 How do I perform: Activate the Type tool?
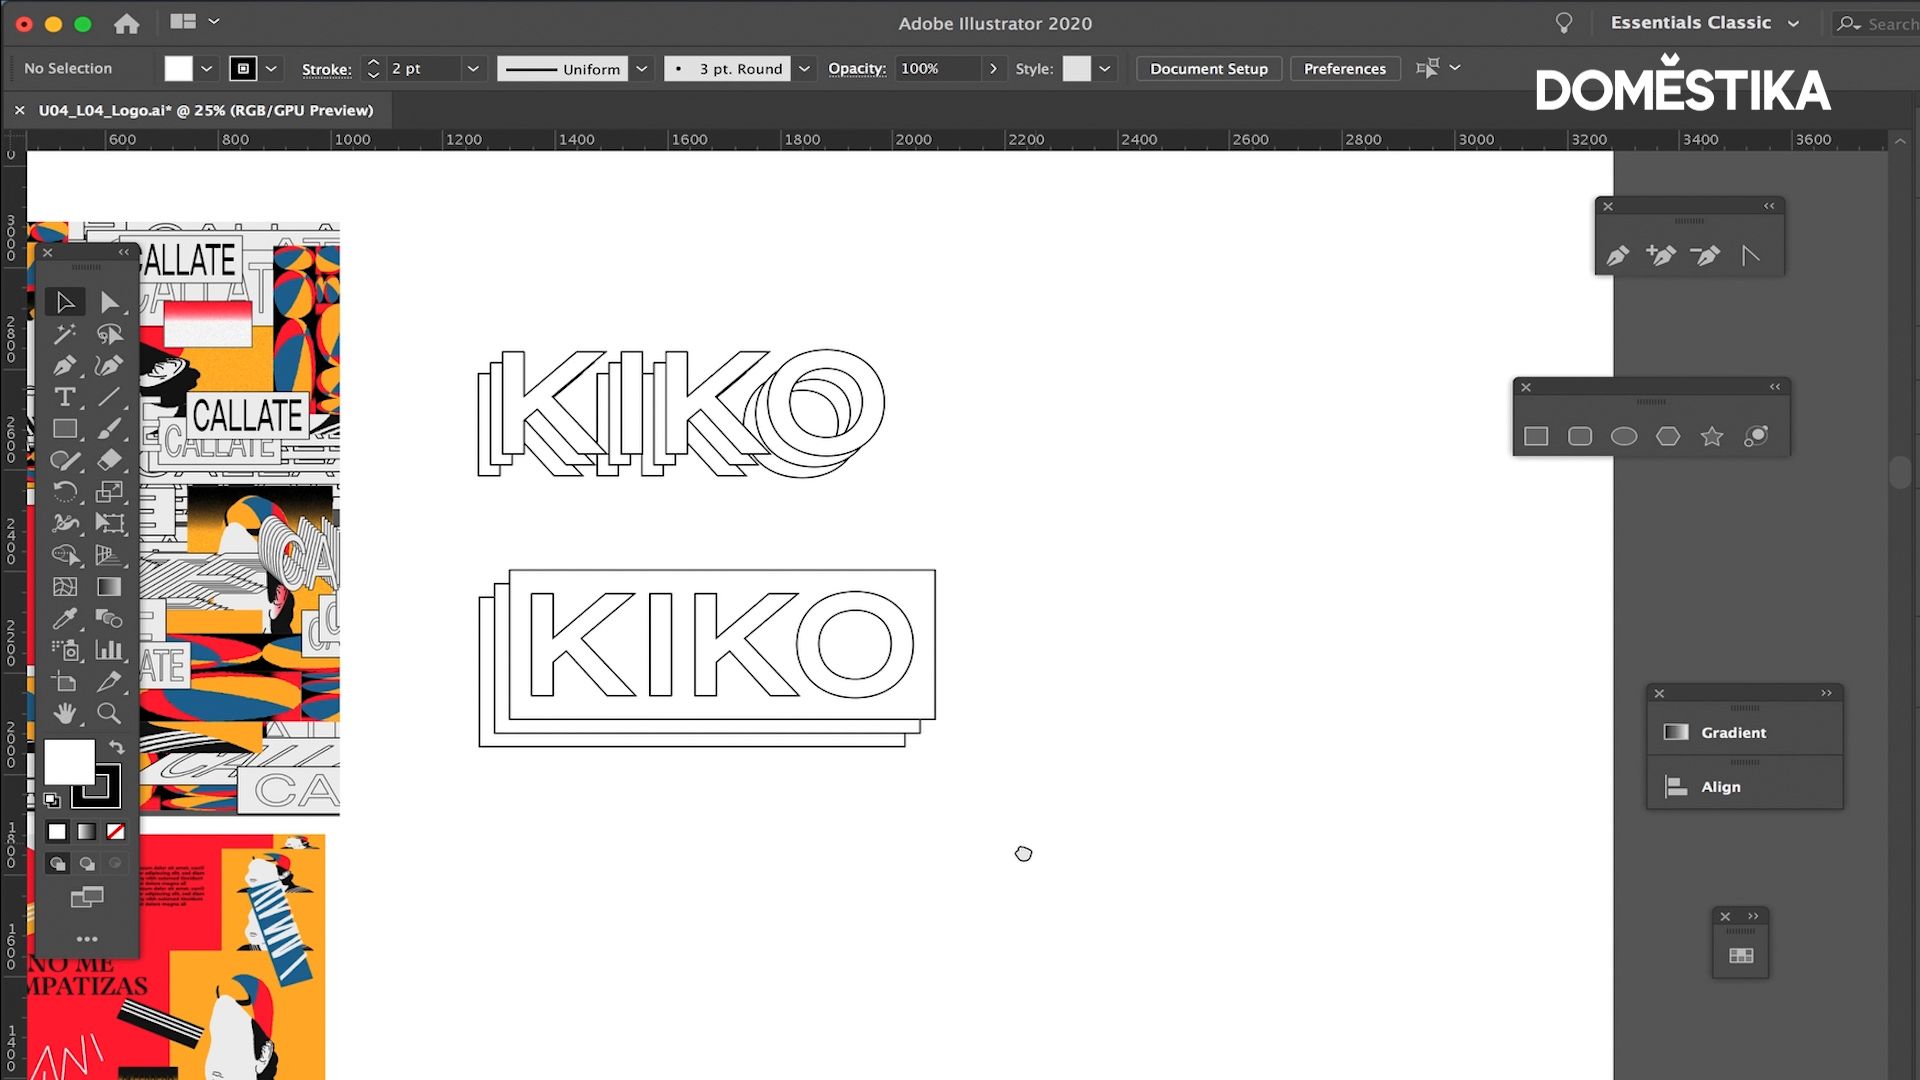pos(65,397)
